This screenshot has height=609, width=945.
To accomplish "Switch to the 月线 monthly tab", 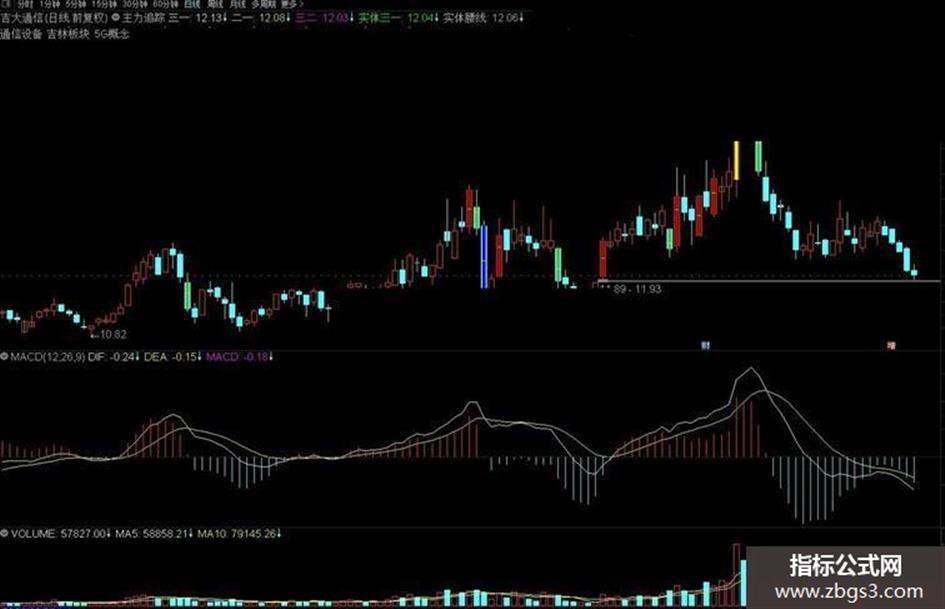I will (x=237, y=4).
